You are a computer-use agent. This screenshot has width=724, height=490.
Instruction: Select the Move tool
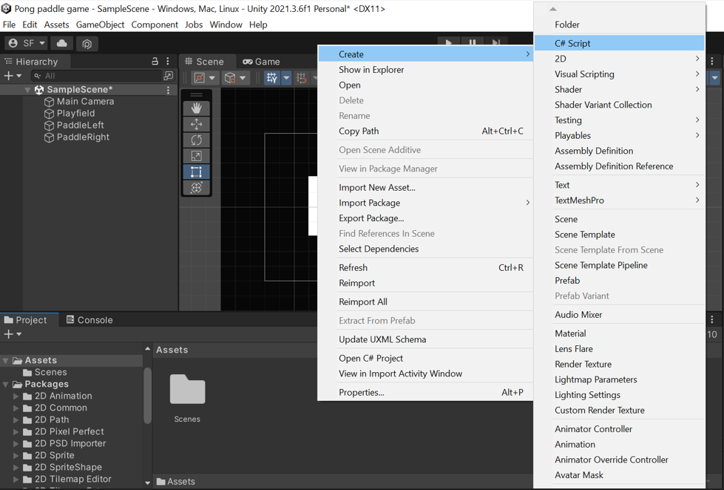click(196, 124)
